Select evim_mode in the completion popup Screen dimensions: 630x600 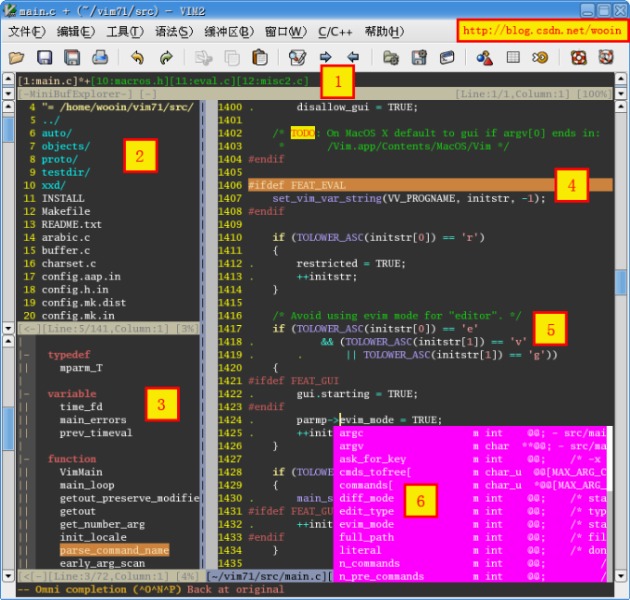[366, 524]
